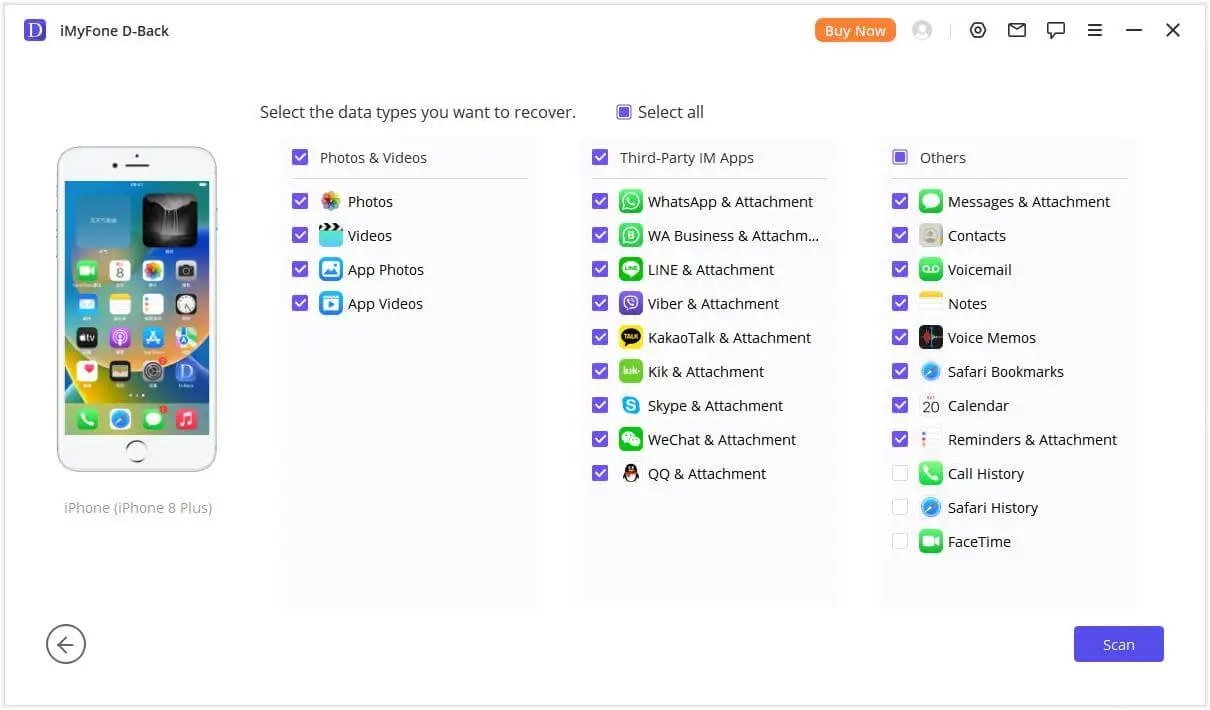Click the iPhone 8 Plus device image
Viewport: 1210px width, 710px height.
[x=136, y=309]
